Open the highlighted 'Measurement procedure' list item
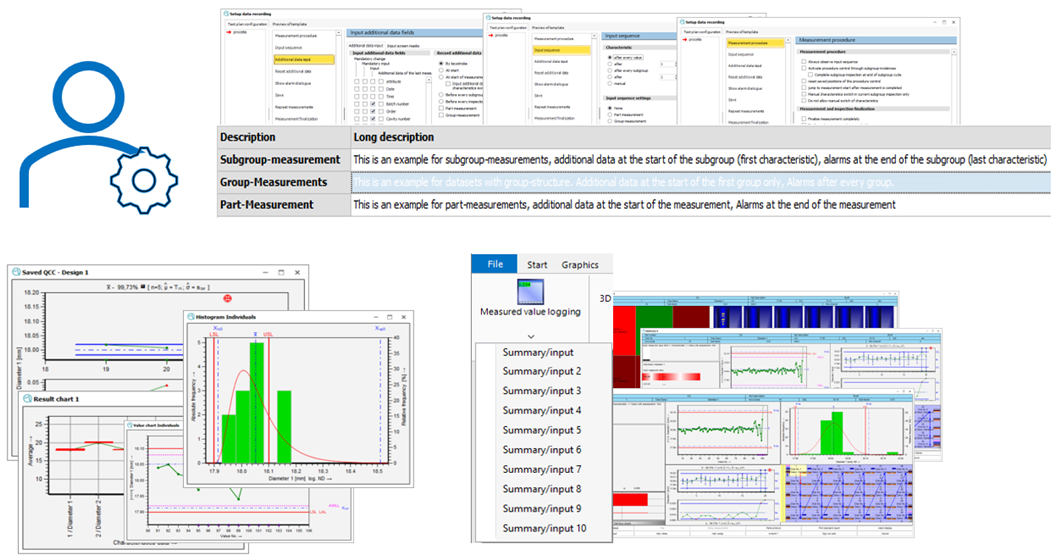Image resolution: width=1061 pixels, height=560 pixels. (755, 43)
